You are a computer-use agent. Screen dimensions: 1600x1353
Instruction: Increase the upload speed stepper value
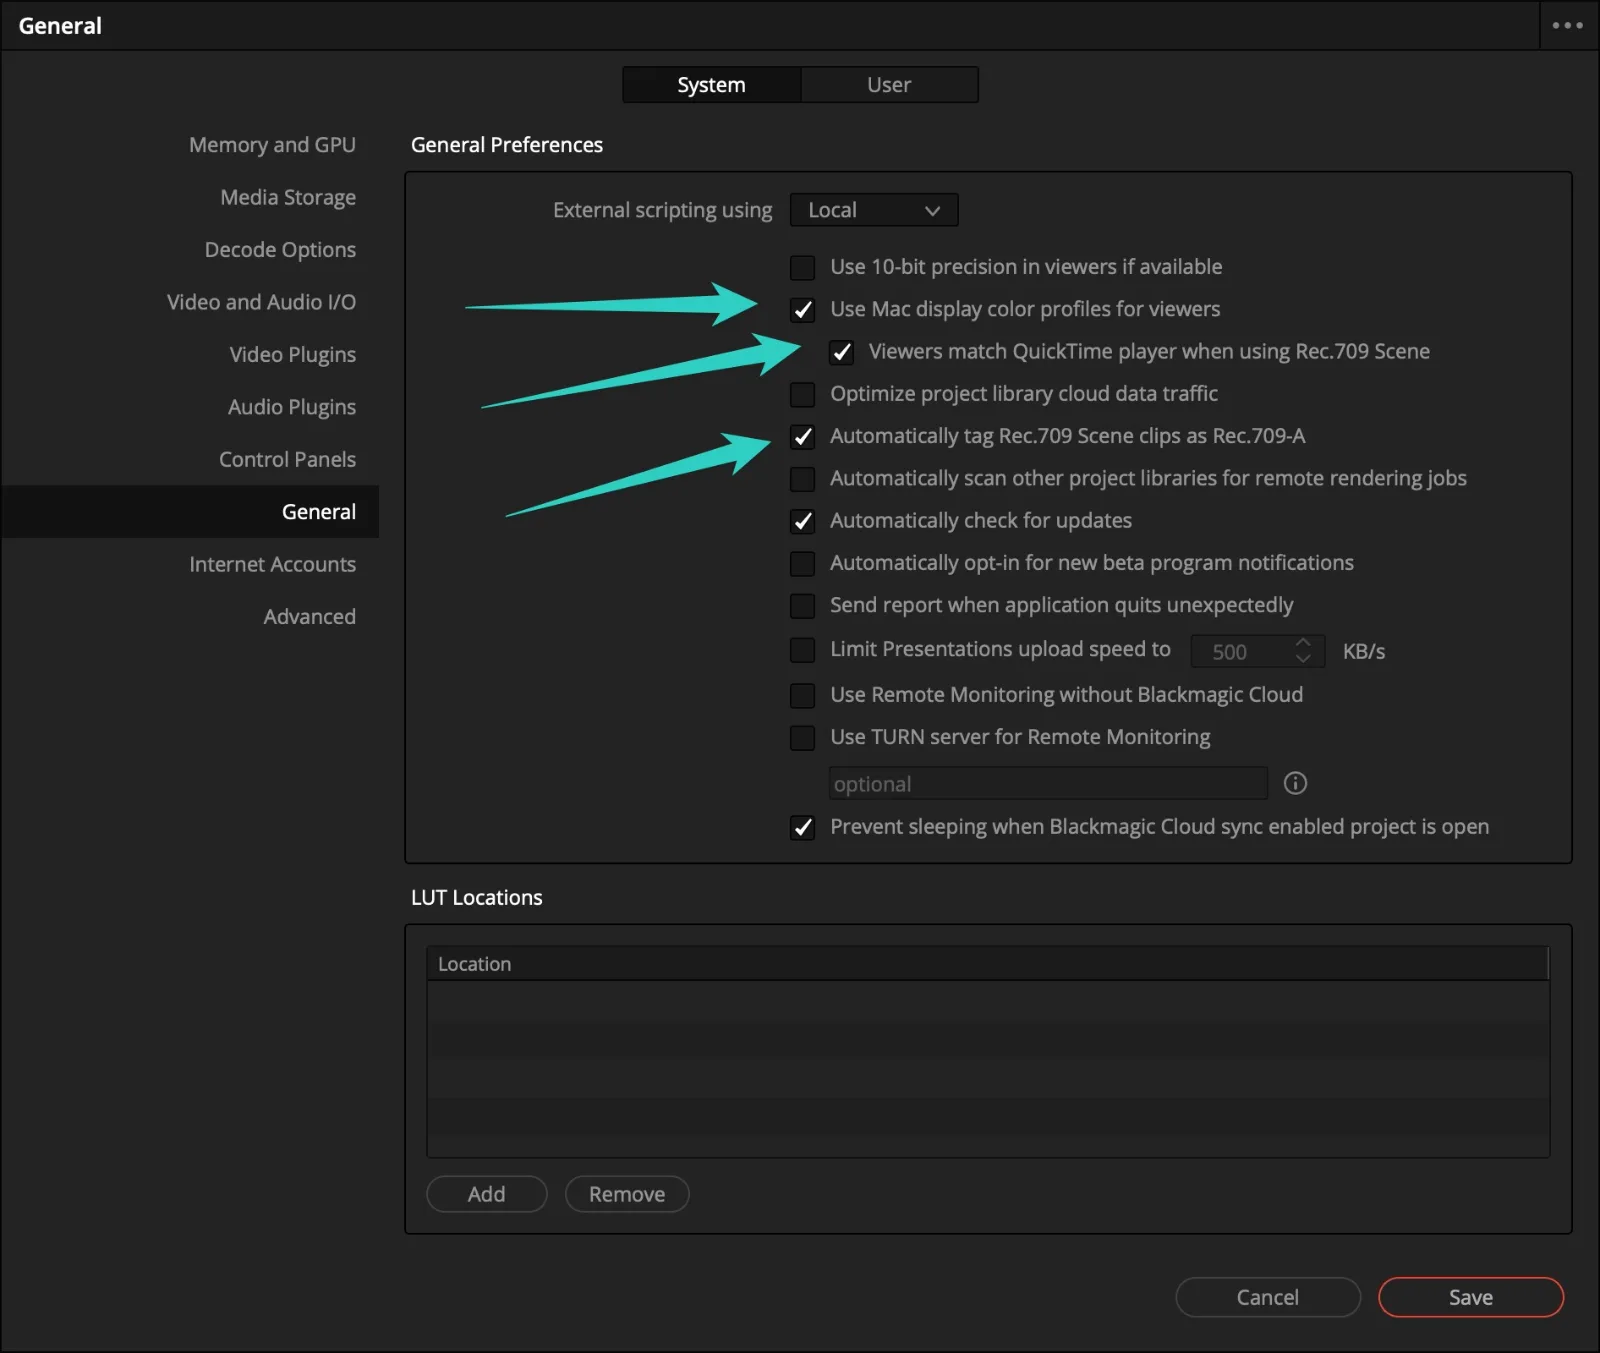coord(1303,642)
